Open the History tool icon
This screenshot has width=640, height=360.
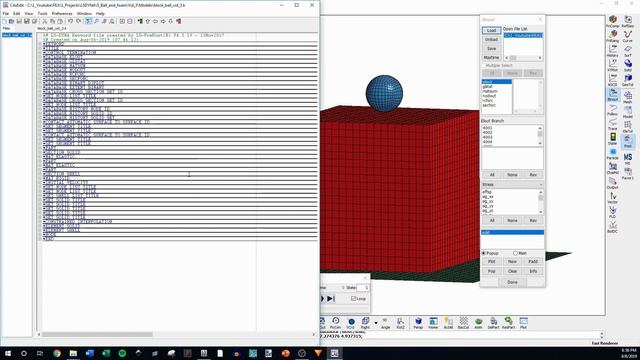tap(613, 51)
